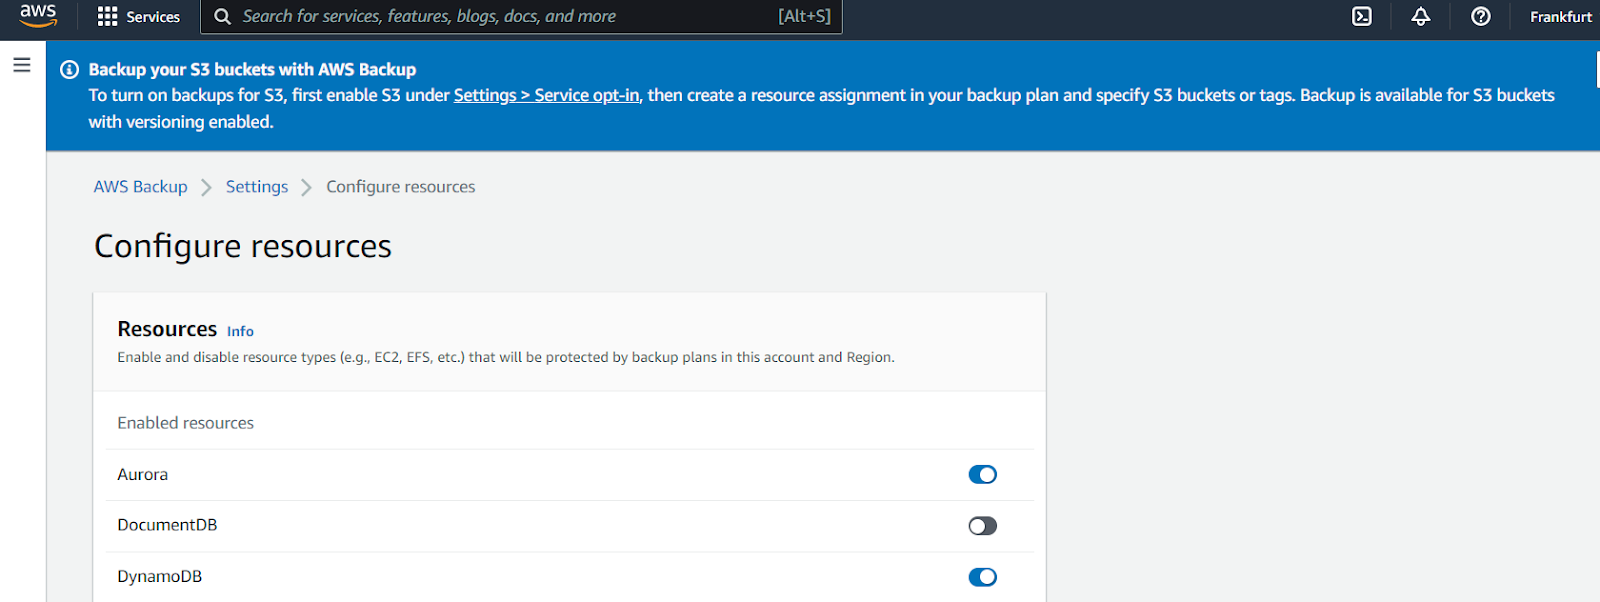Follow the Settings > Service opt-in link

(546, 96)
